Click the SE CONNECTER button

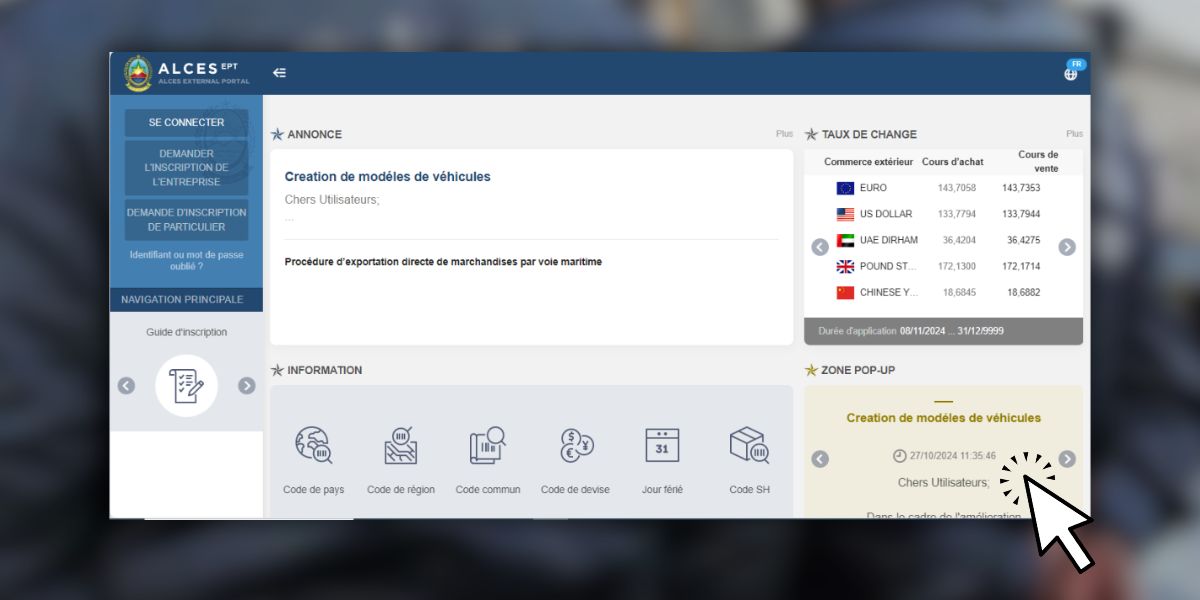click(x=186, y=122)
